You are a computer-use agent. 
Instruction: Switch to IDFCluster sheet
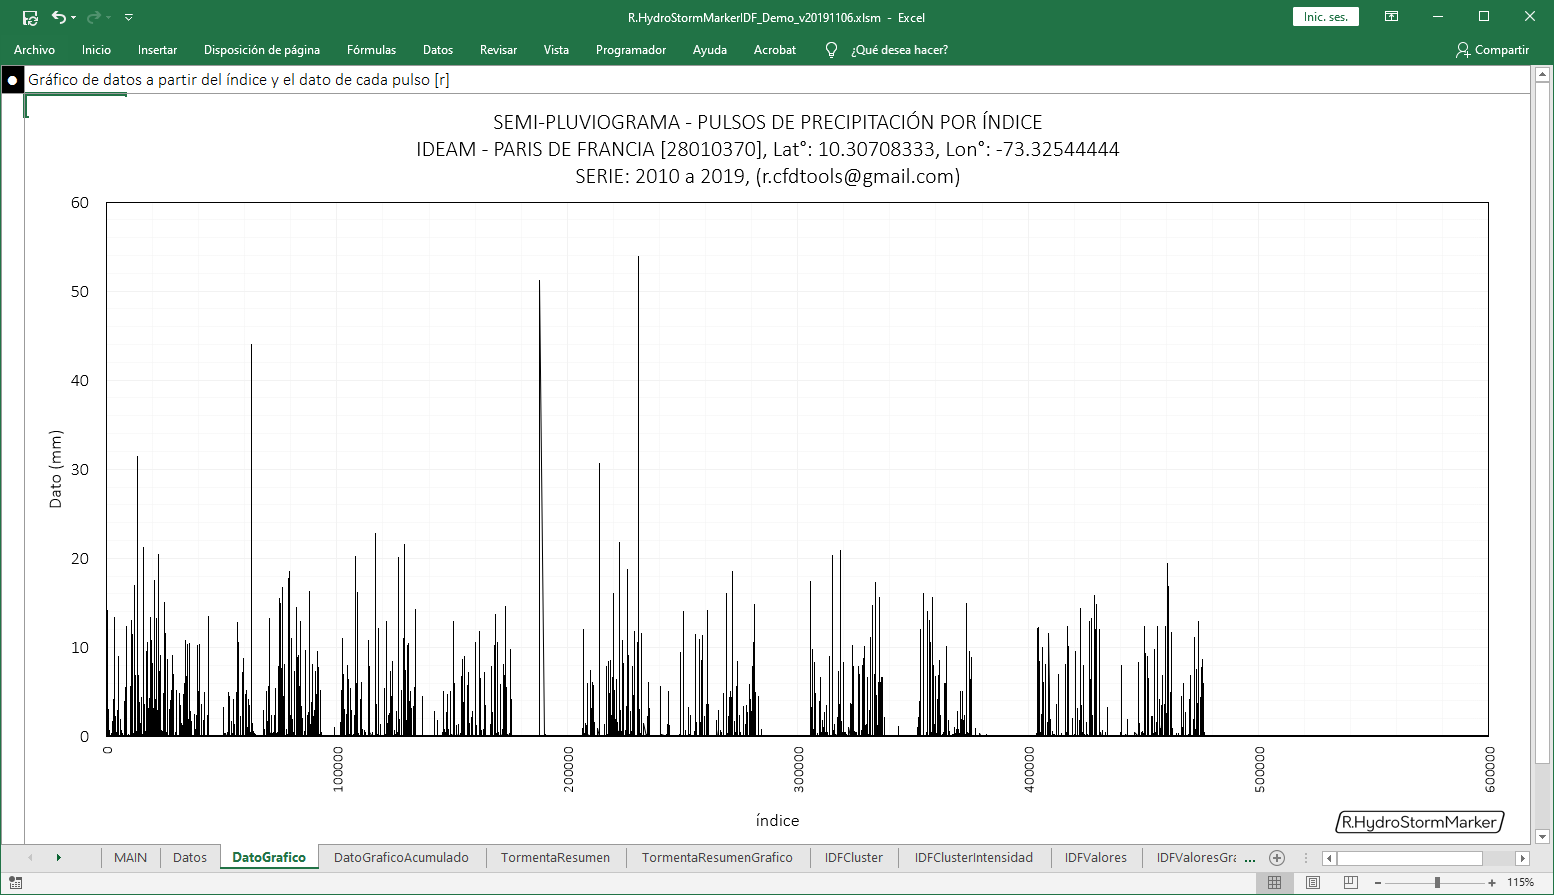point(854,857)
